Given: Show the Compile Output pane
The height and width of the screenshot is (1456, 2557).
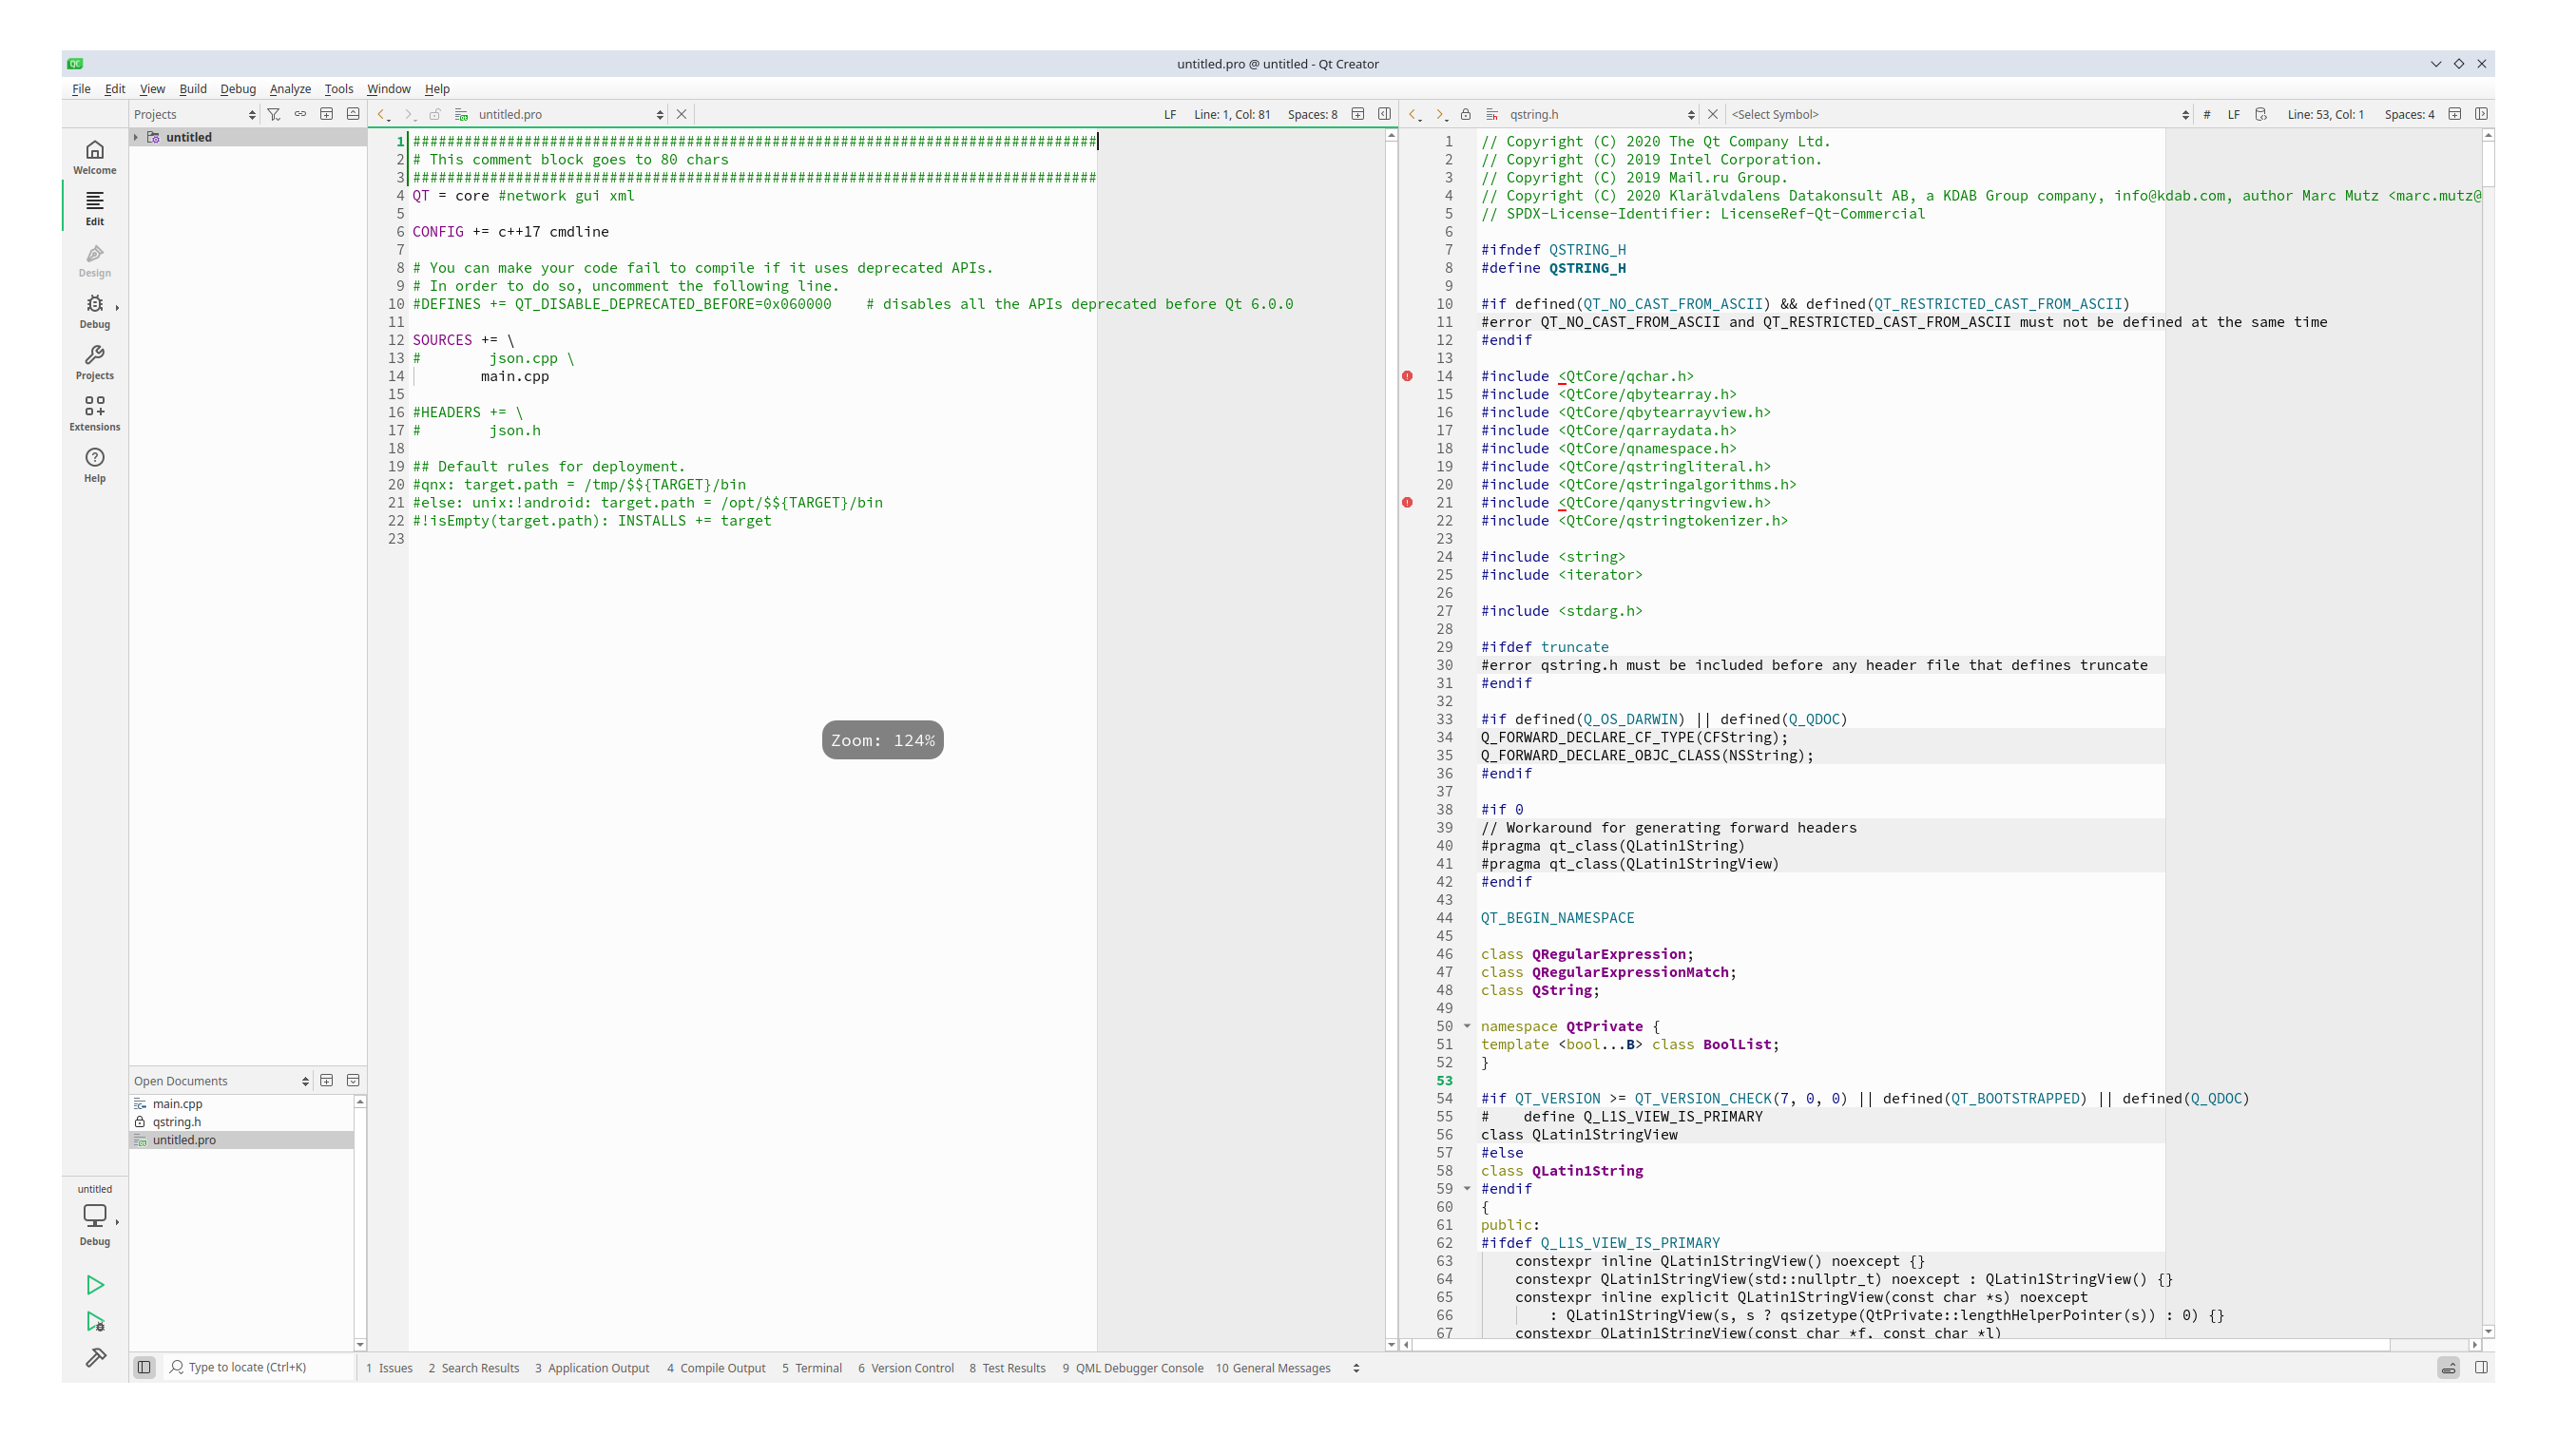Looking at the screenshot, I should [716, 1368].
